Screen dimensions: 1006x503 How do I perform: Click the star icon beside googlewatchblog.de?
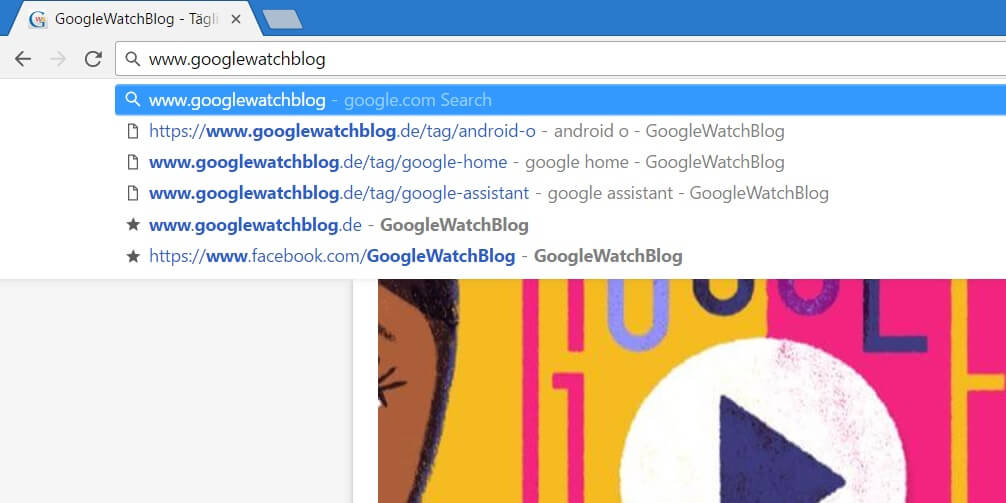coord(133,225)
